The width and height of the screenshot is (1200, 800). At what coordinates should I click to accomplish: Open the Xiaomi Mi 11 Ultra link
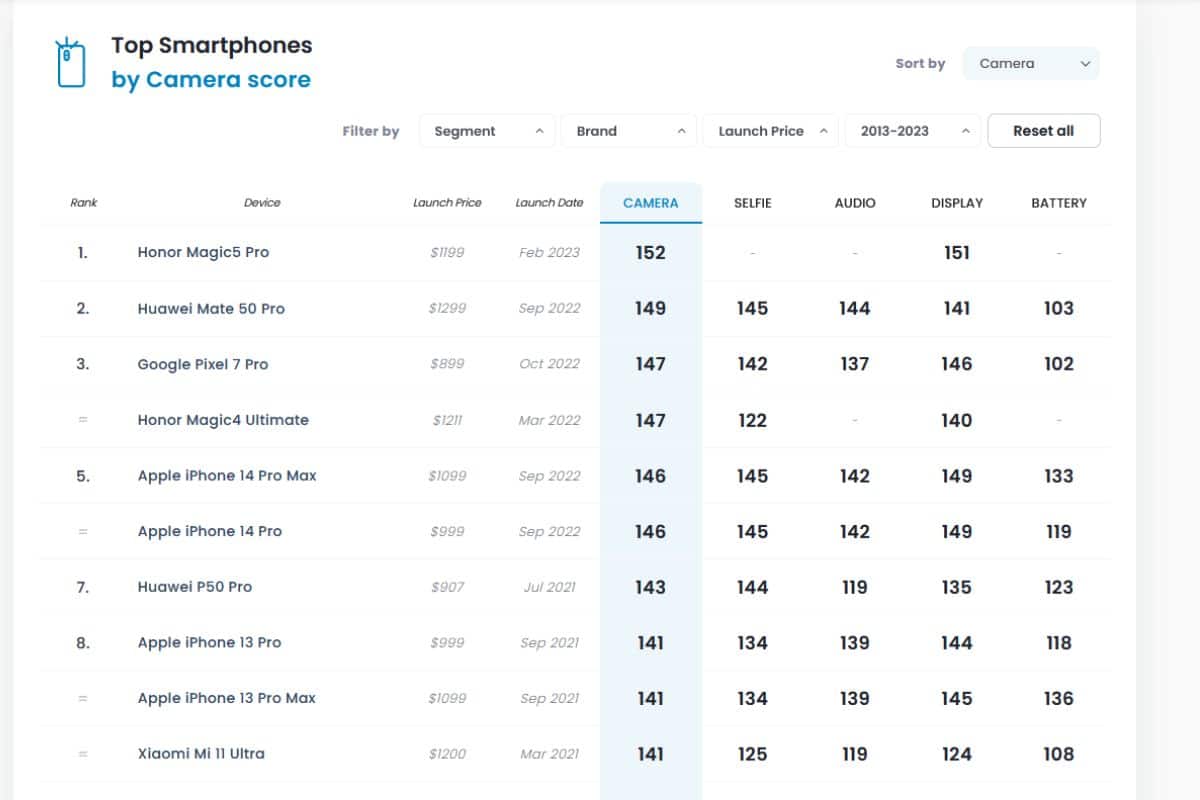(201, 754)
